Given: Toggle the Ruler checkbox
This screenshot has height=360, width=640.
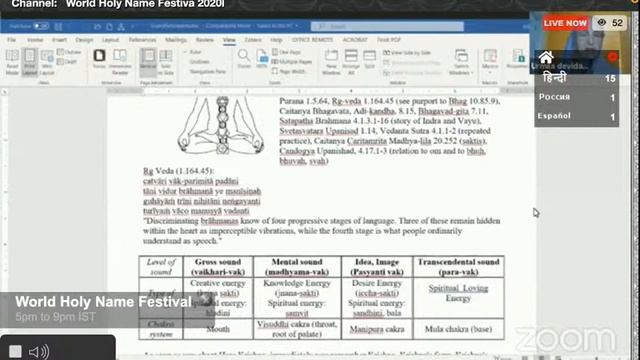Looking at the screenshot, I should click(193, 52).
